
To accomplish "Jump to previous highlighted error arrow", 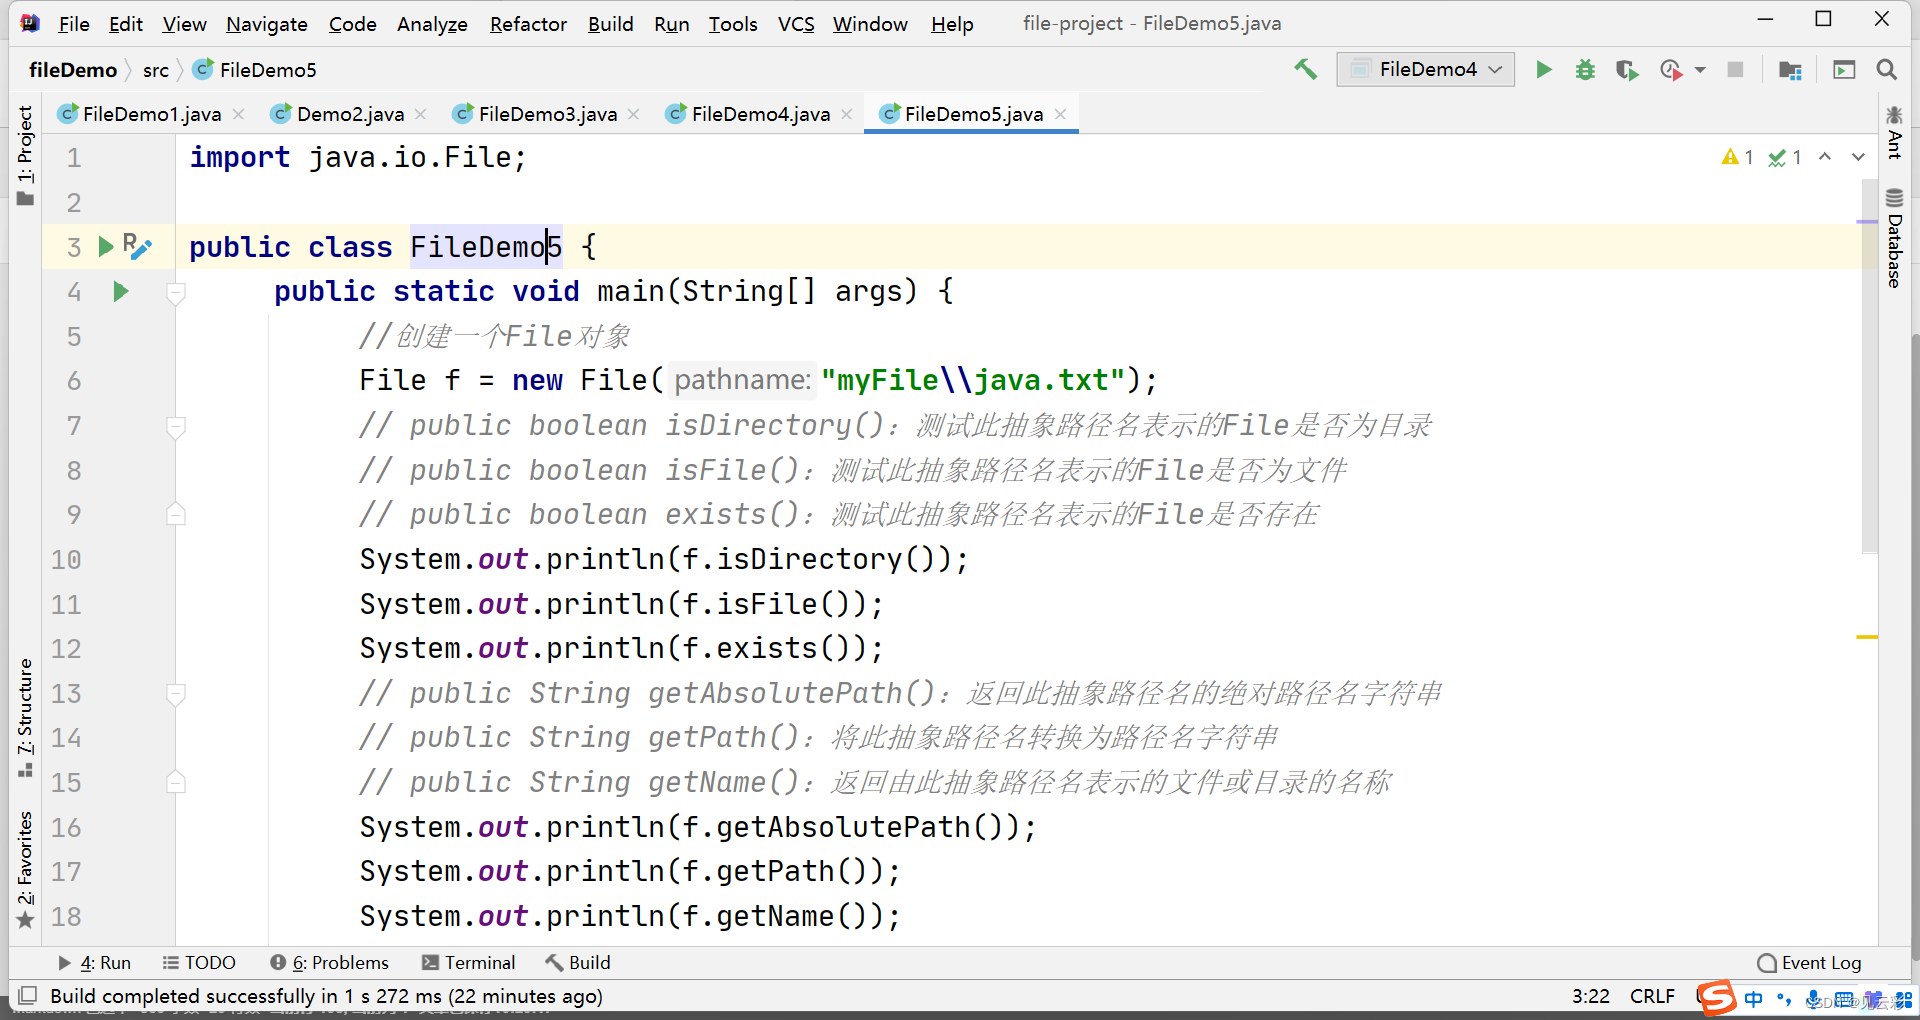I will click(1825, 157).
